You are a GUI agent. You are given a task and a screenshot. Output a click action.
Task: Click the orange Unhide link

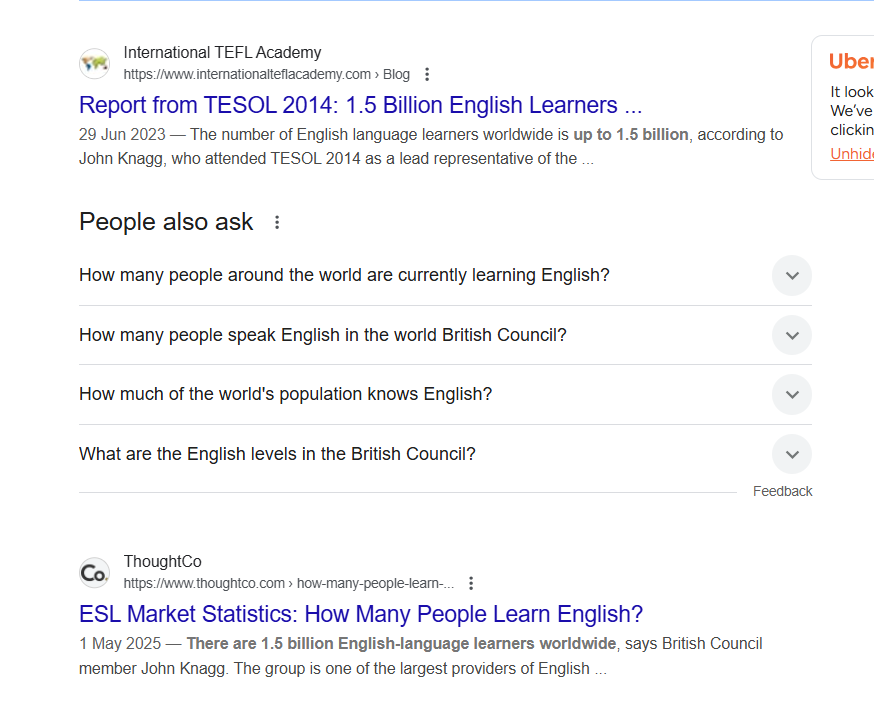point(852,153)
